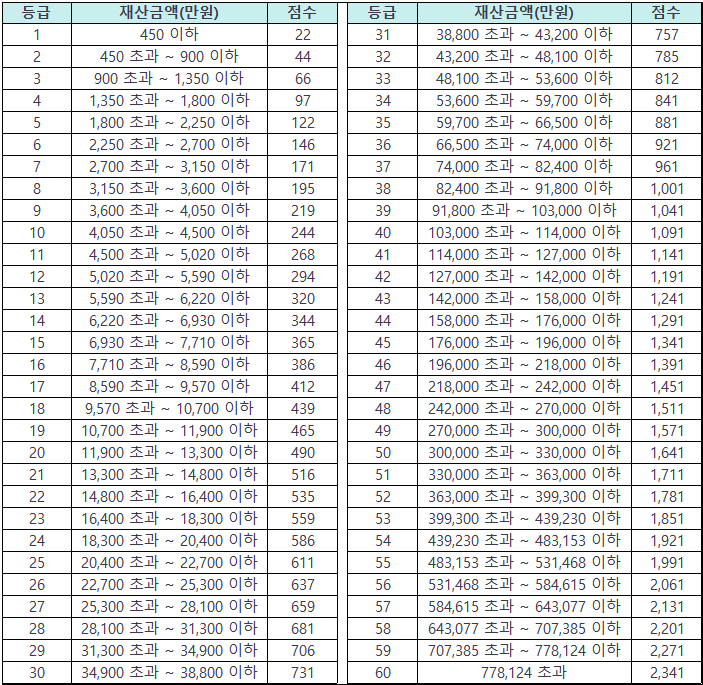Screen dimensions: 703x685
Task: Click score value 122
Action: coord(303,122)
